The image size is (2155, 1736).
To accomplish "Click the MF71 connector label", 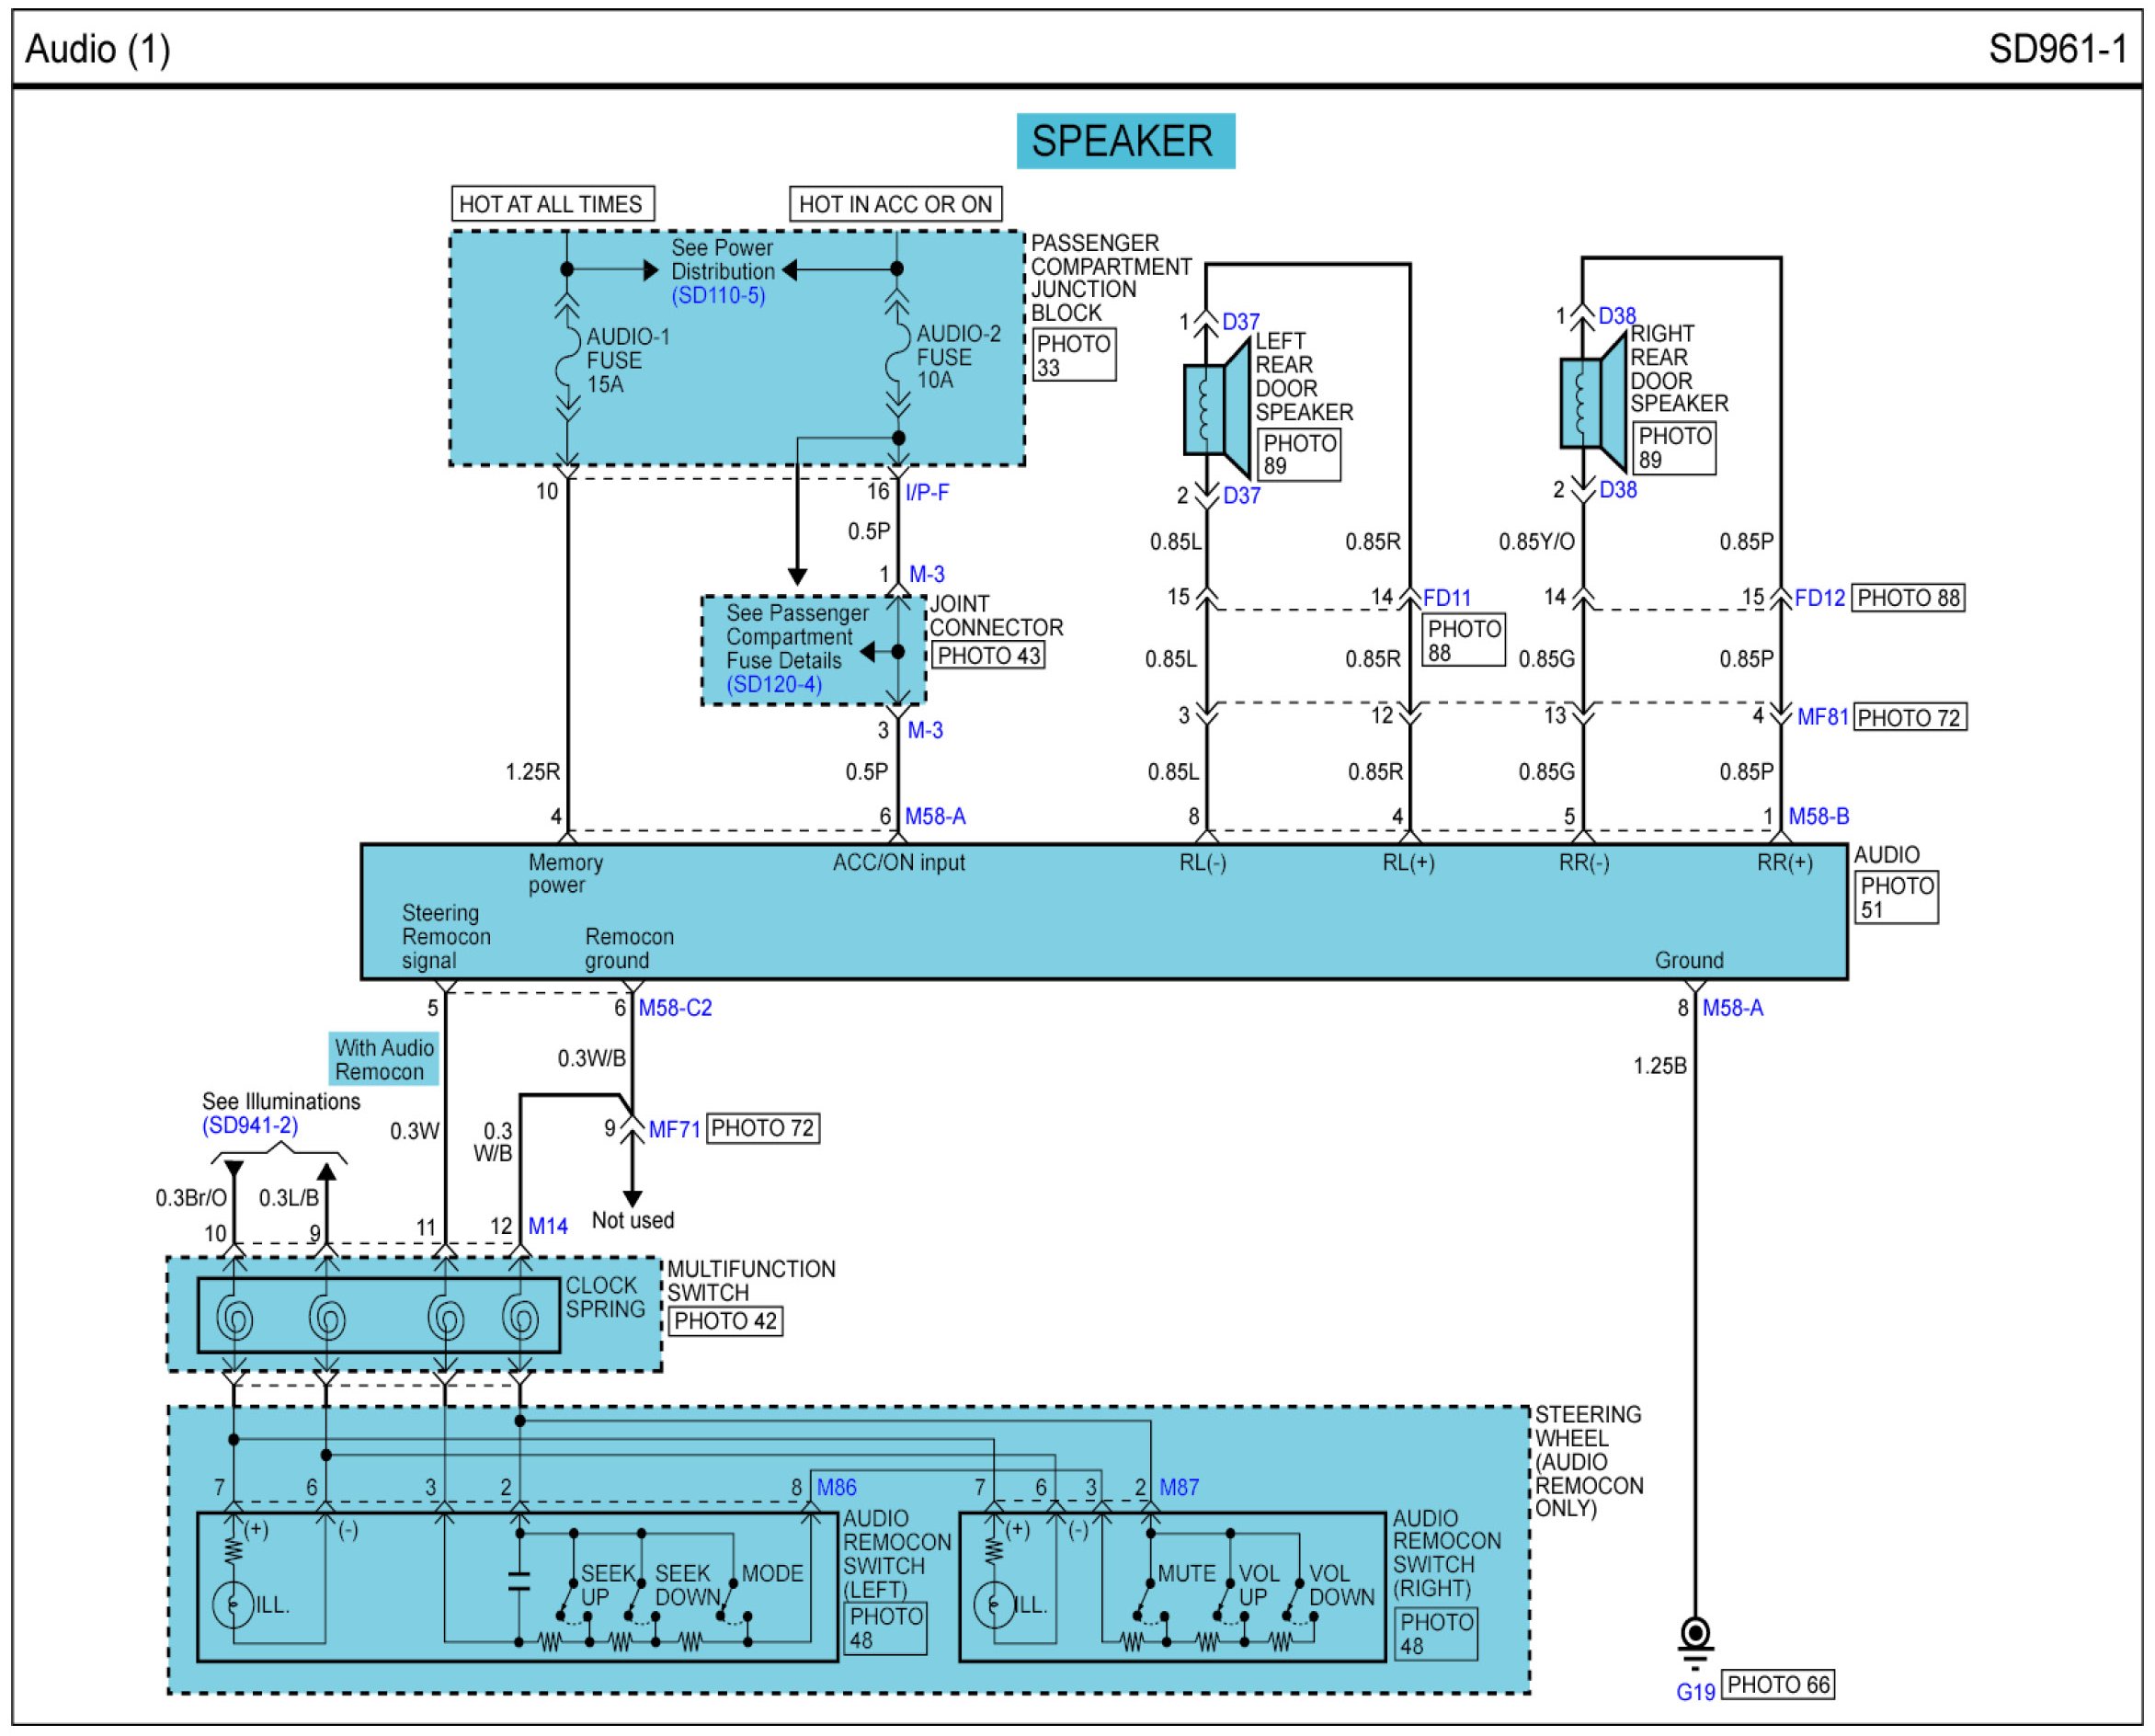I will (674, 1130).
